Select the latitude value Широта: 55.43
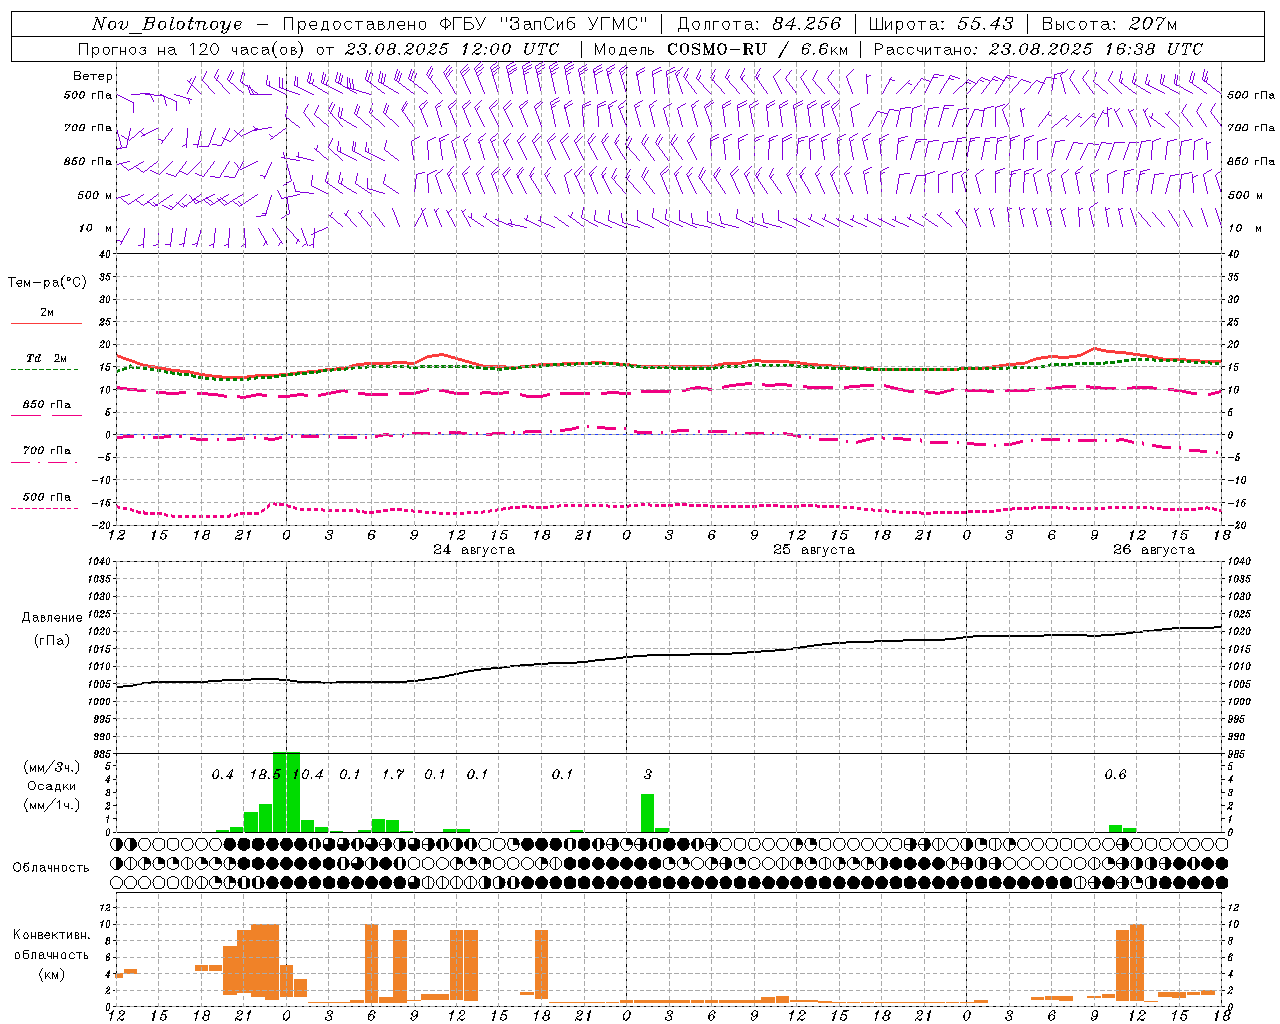 pyautogui.click(x=941, y=24)
